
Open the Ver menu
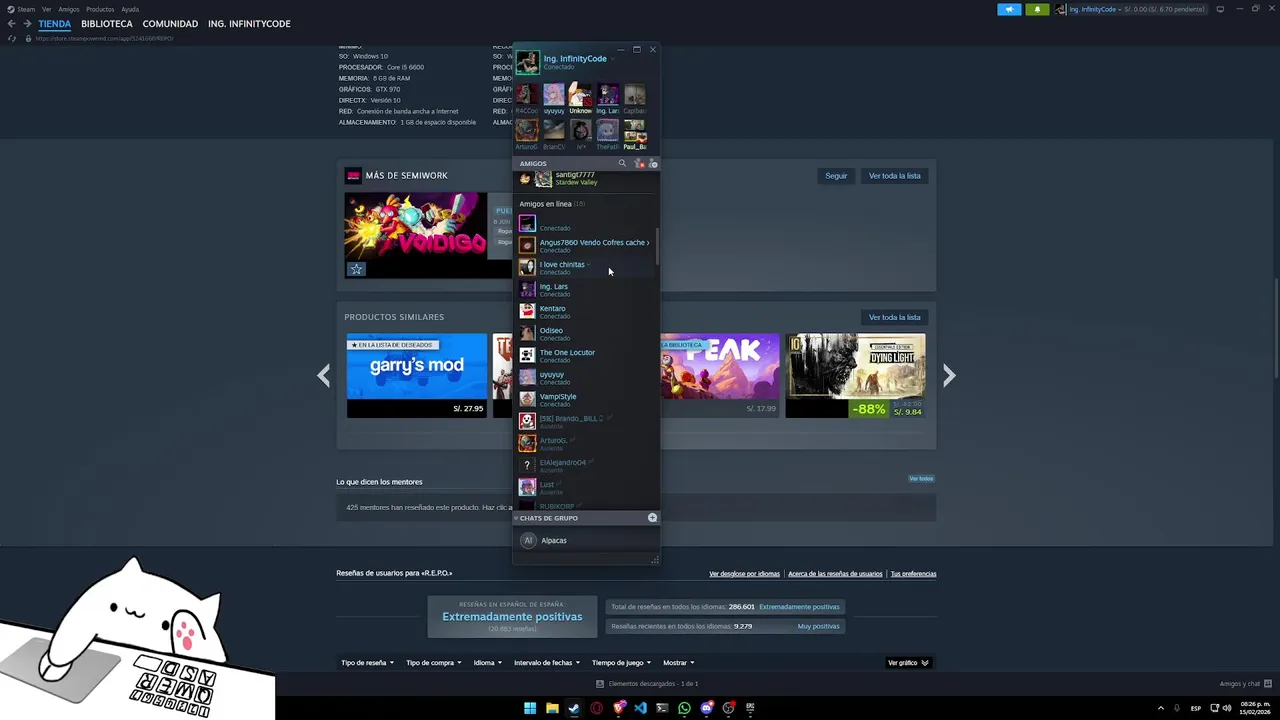click(x=46, y=9)
